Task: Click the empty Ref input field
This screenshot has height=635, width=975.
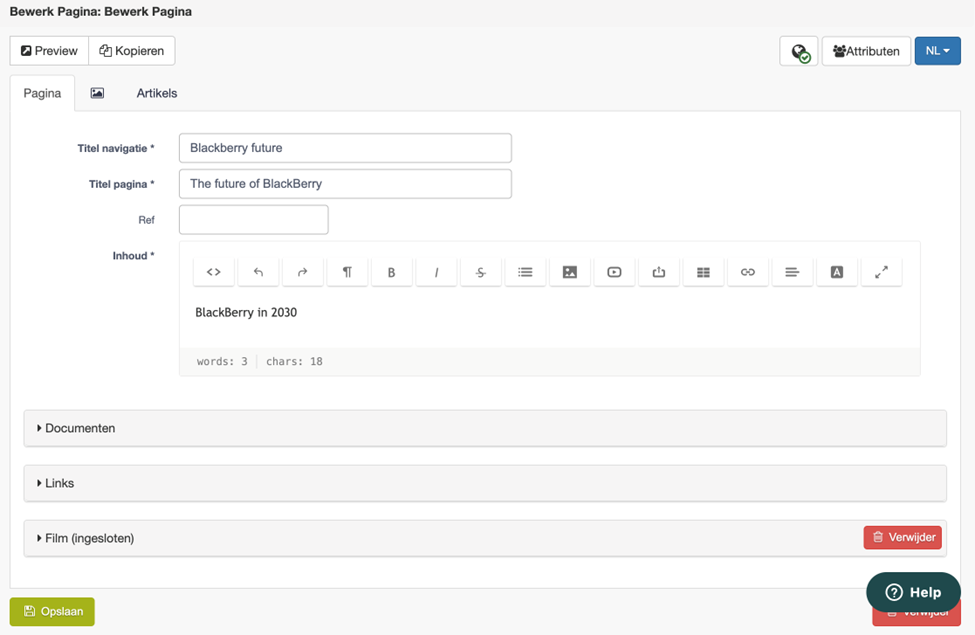Action: pos(254,220)
